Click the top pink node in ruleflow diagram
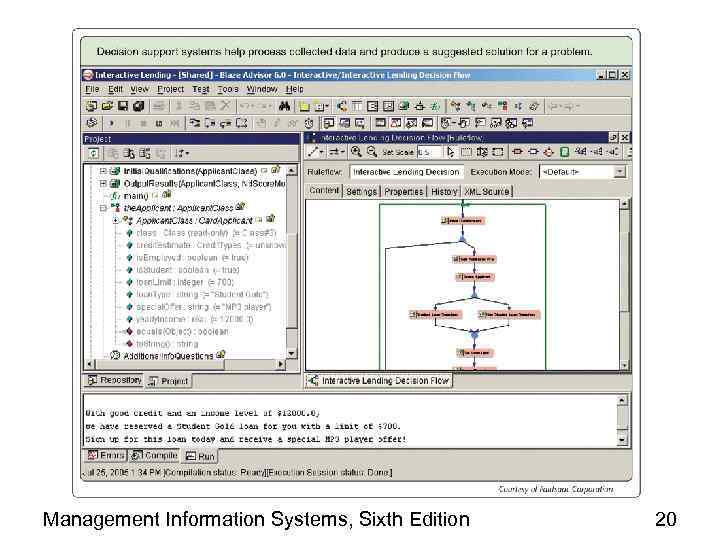 (x=463, y=220)
